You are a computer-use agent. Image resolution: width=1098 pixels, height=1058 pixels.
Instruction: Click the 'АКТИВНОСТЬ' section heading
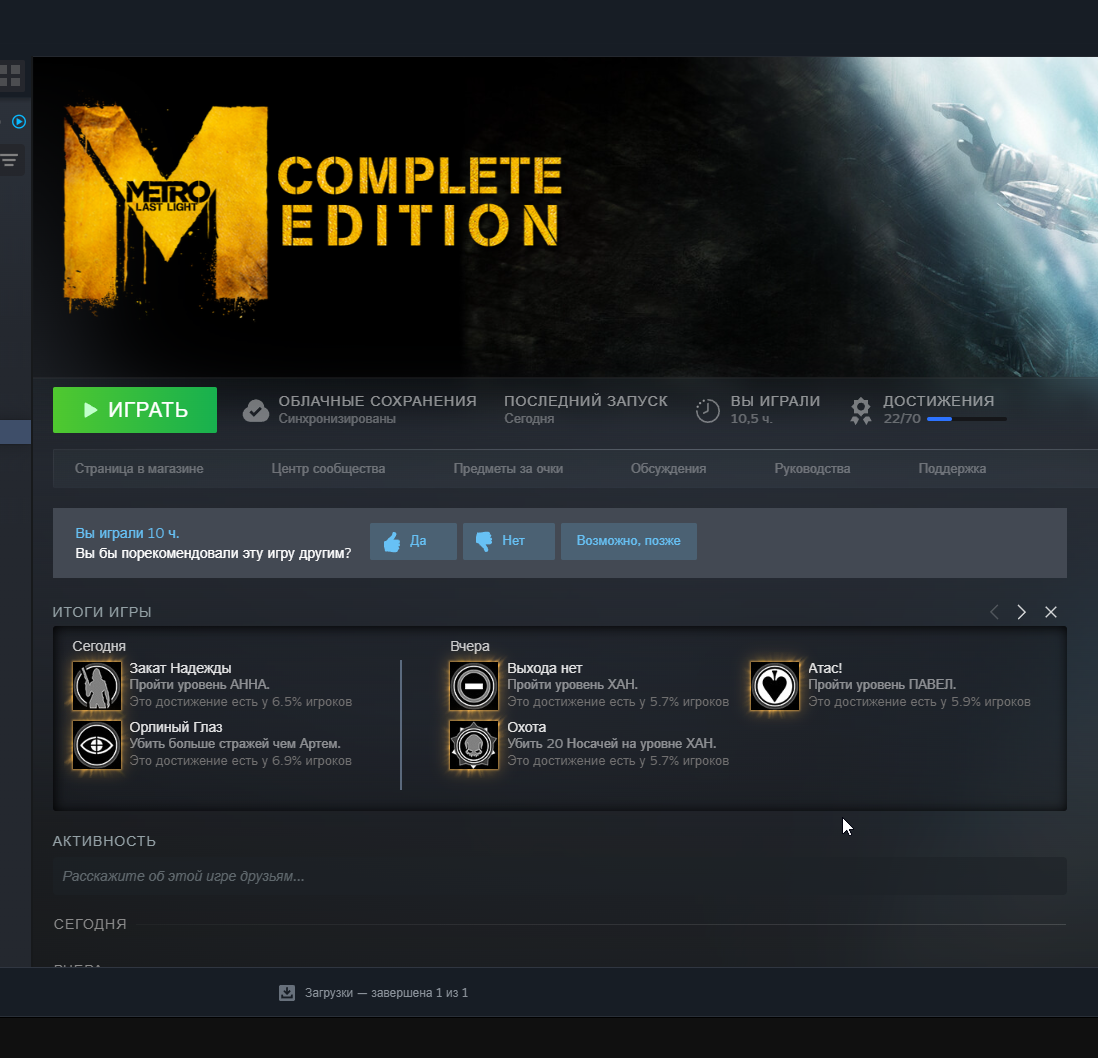(104, 841)
